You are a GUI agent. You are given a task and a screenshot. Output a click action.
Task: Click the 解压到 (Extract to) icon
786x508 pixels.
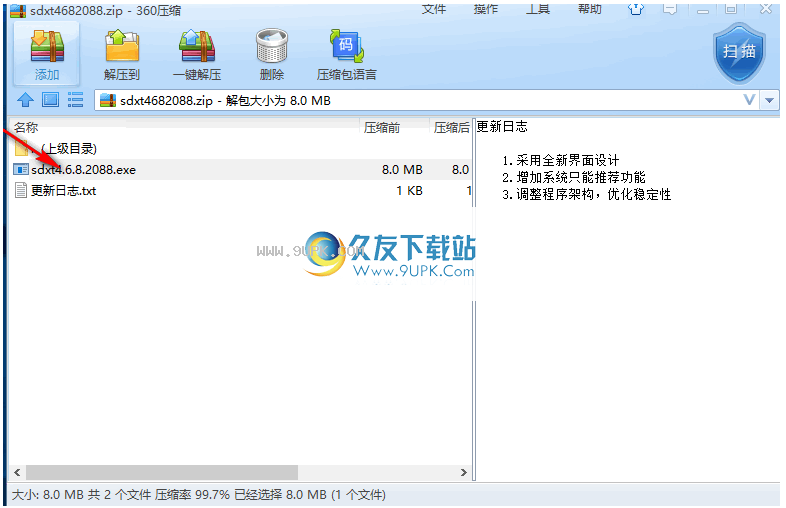(122, 54)
